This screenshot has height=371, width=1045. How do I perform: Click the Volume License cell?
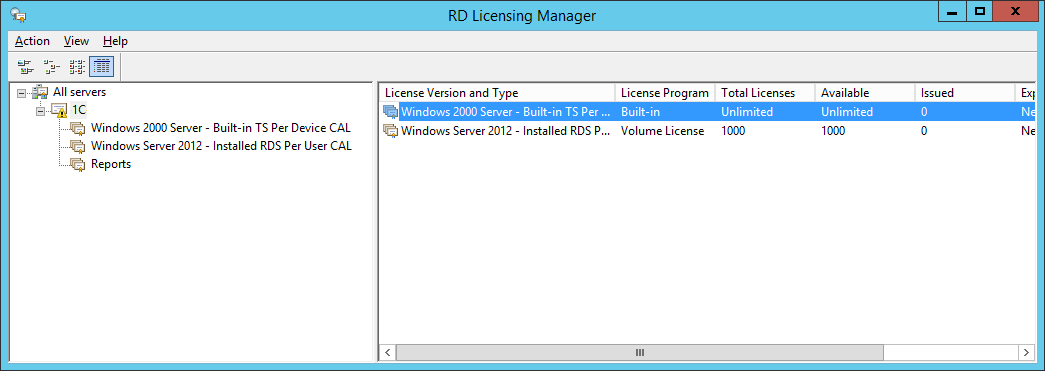[x=662, y=131]
